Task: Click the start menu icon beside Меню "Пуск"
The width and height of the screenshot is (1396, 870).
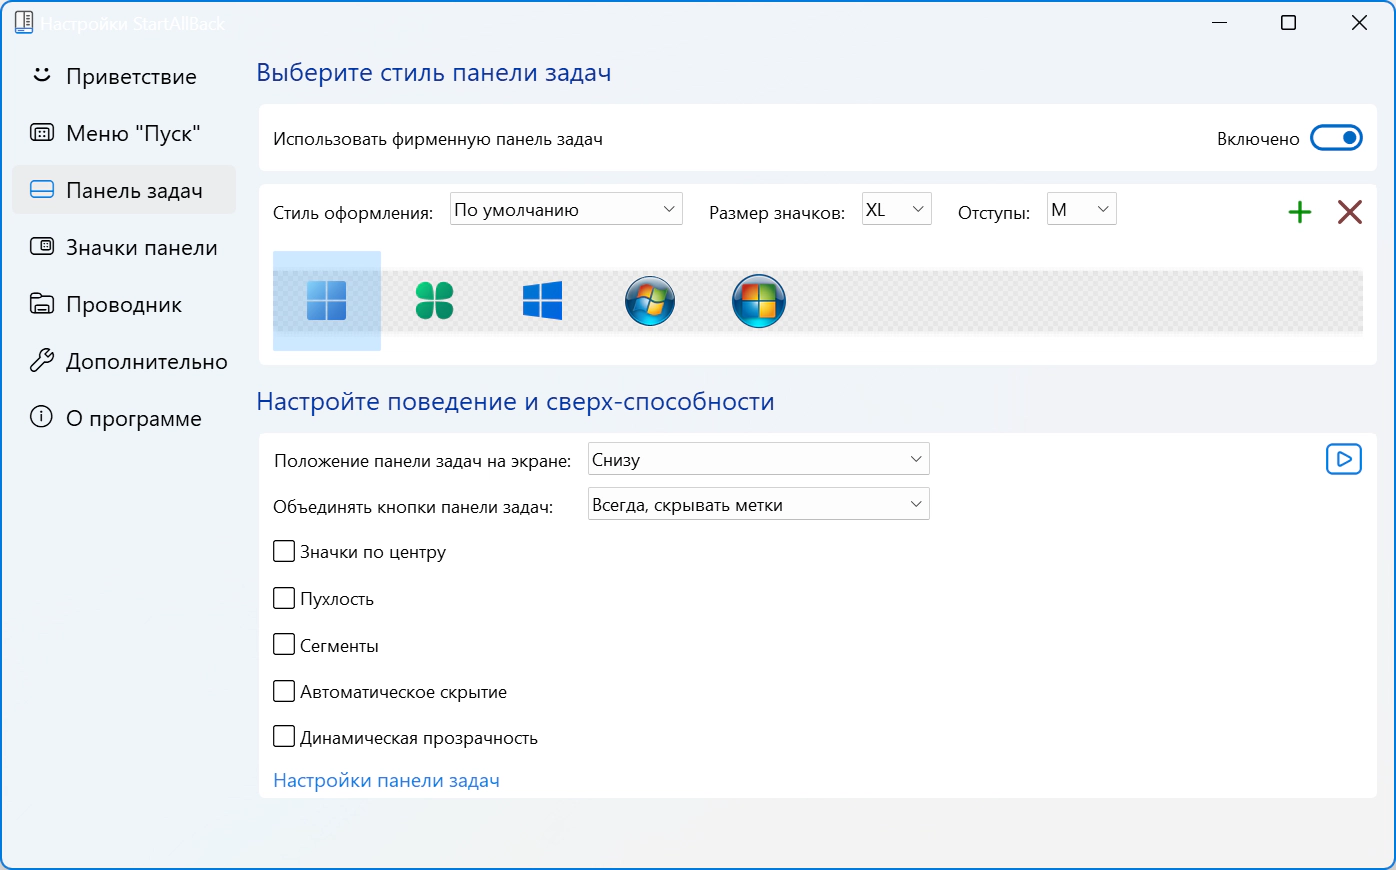Action: click(42, 133)
